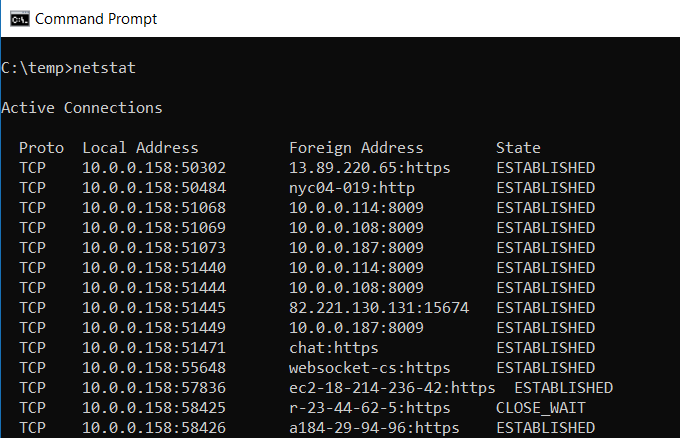
Task: Click the Active Connections heading
Action: coord(82,108)
